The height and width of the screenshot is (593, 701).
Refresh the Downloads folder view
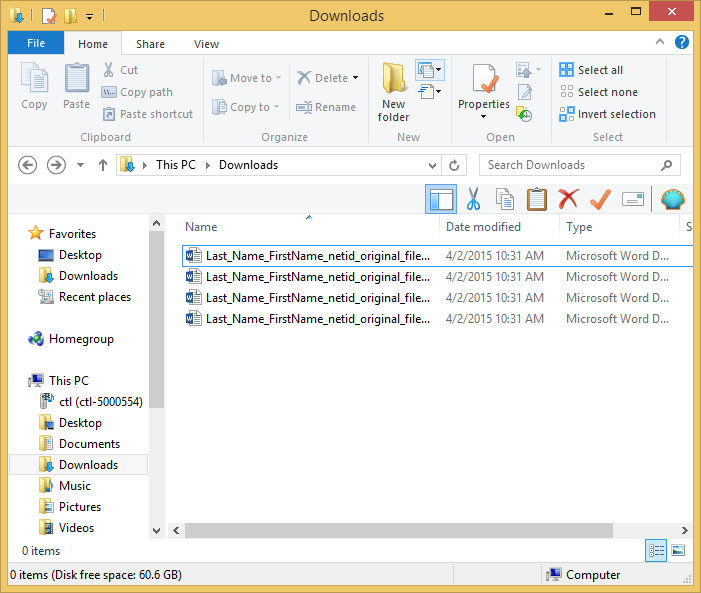click(454, 165)
